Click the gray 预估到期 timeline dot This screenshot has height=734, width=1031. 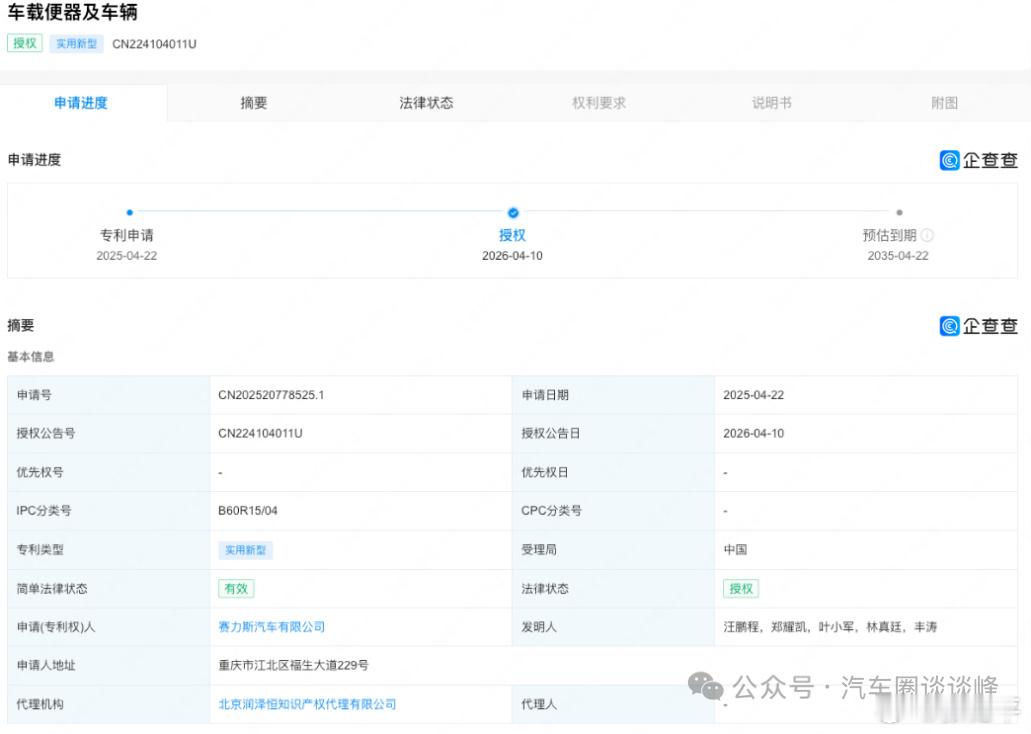pyautogui.click(x=899, y=212)
